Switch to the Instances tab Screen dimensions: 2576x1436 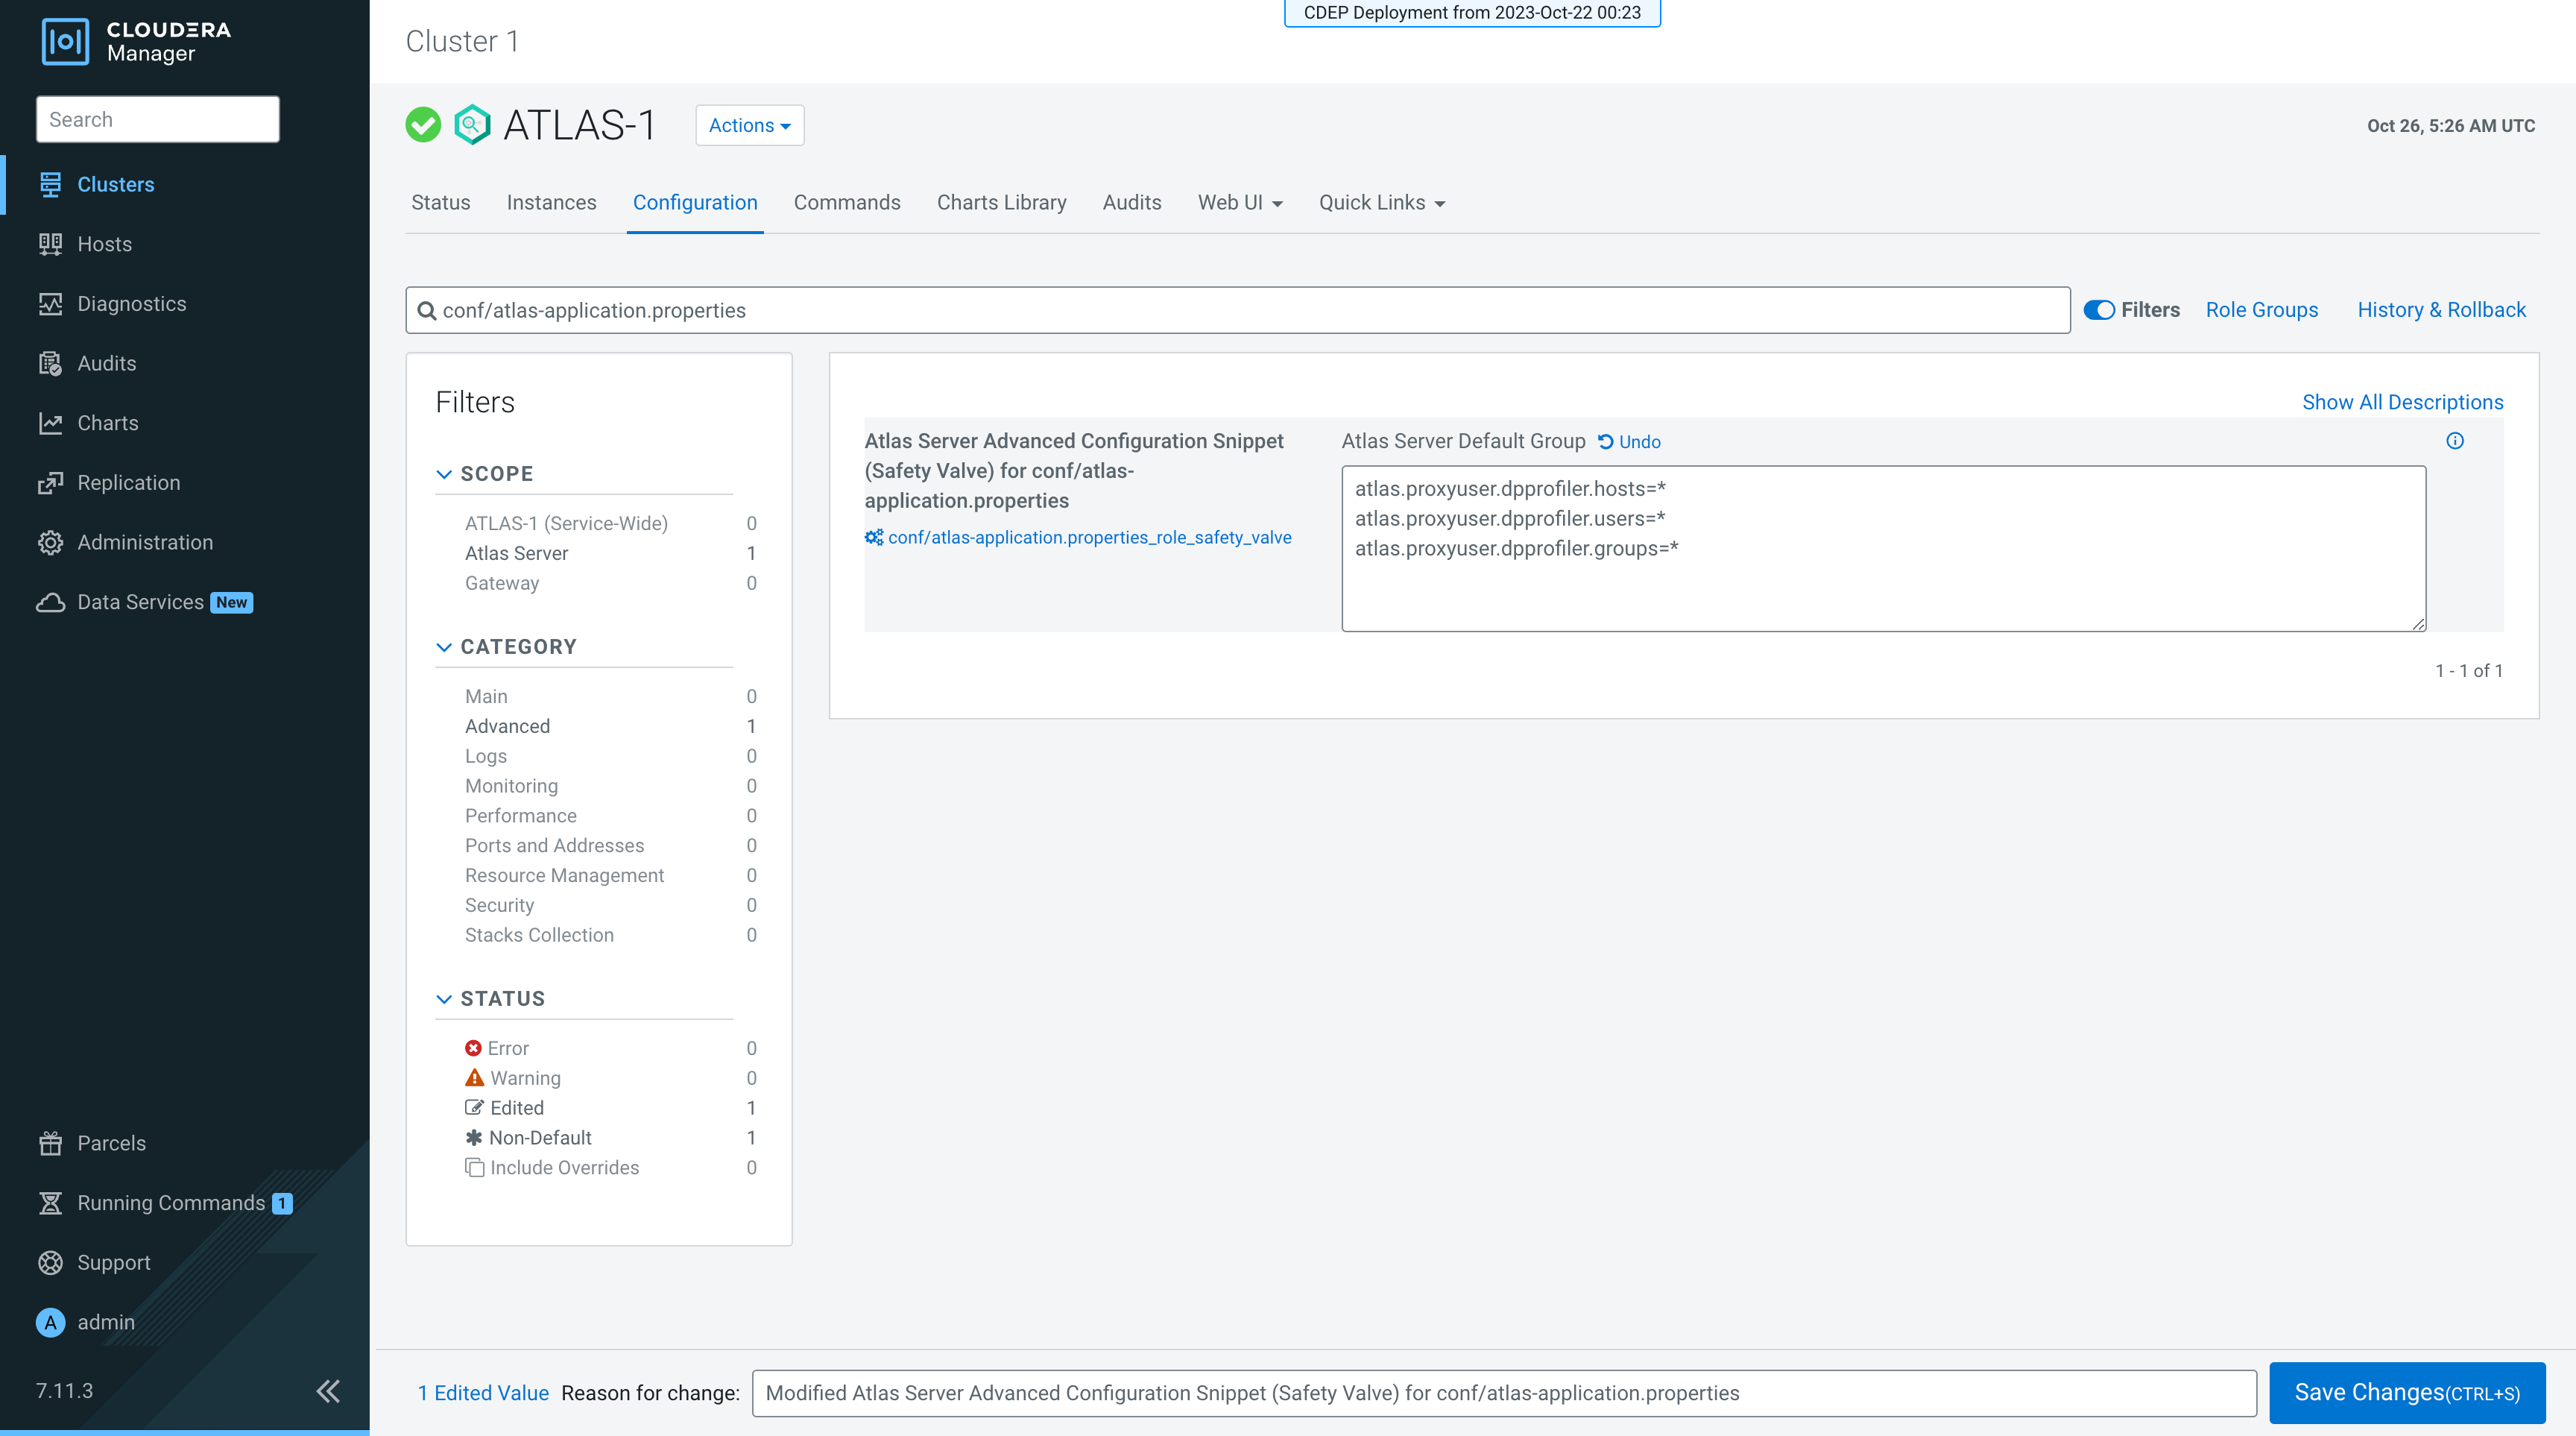tap(551, 203)
